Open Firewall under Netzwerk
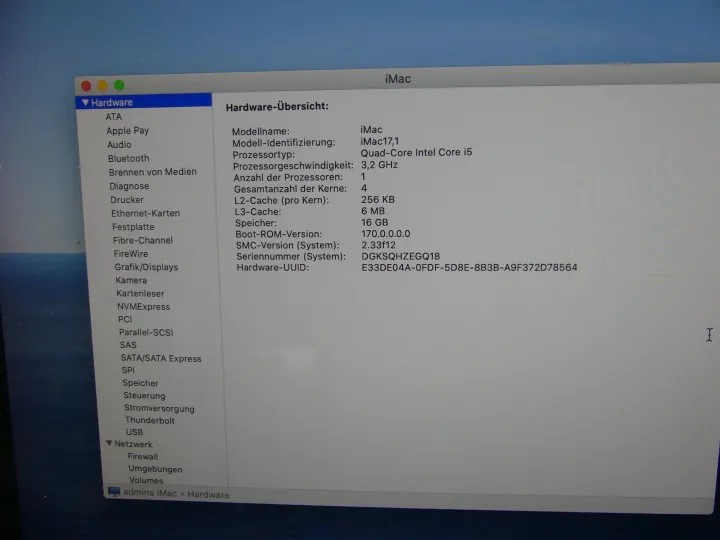The height and width of the screenshot is (540, 720). [x=143, y=456]
